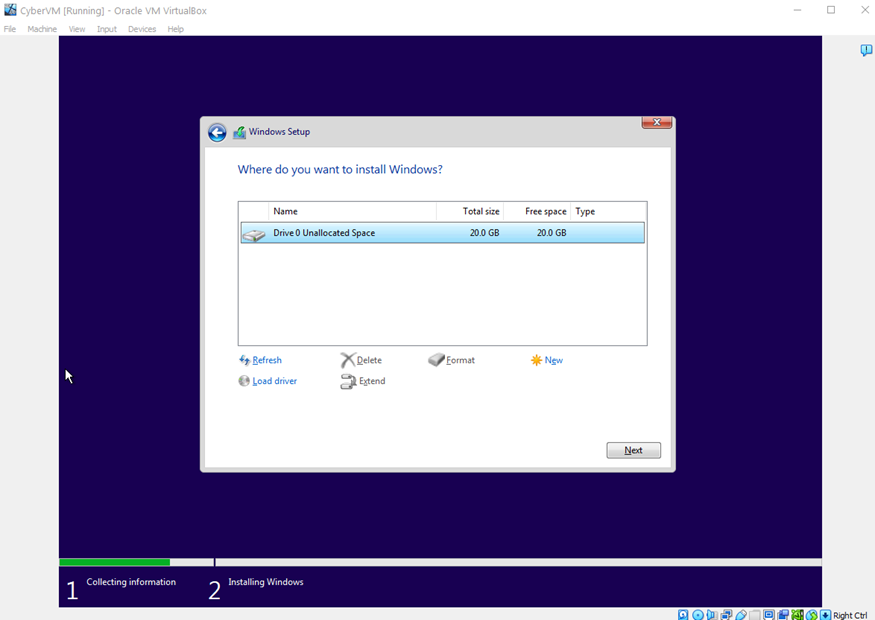Viewport: 875px width, 620px height.
Task: Click the blue back arrow in Windows Setup
Action: tap(217, 132)
